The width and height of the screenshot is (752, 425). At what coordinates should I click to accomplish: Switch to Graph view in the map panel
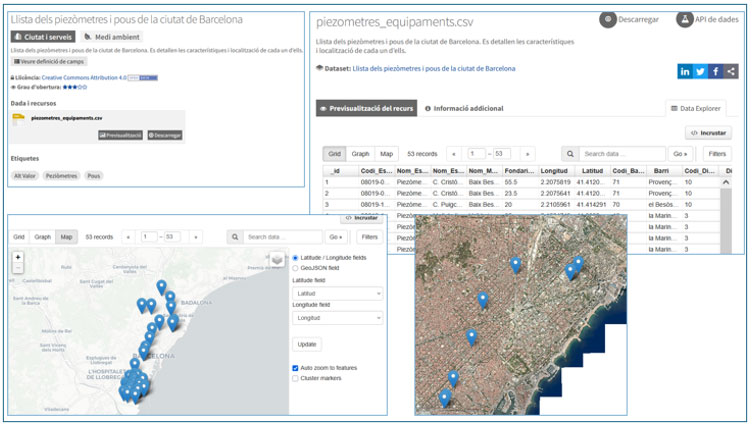[43, 237]
